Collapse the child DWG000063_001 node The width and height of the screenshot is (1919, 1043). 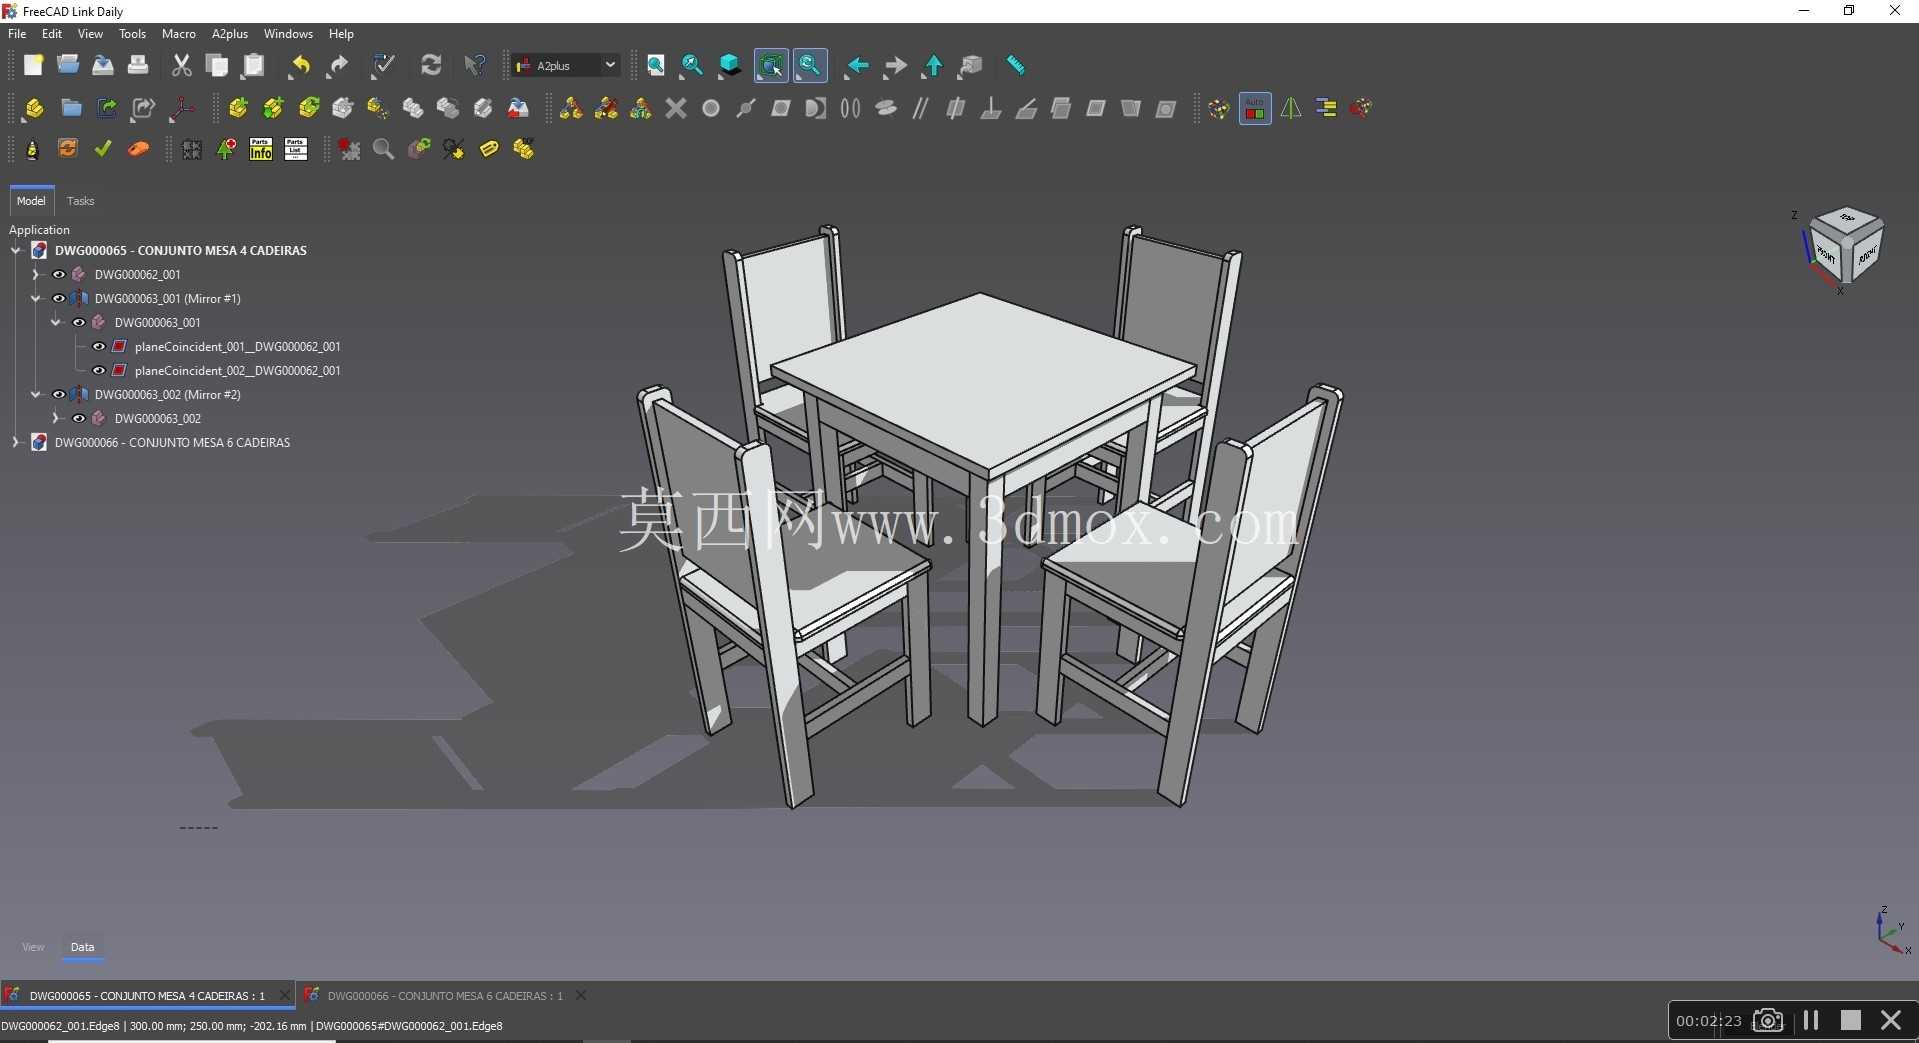(x=56, y=322)
